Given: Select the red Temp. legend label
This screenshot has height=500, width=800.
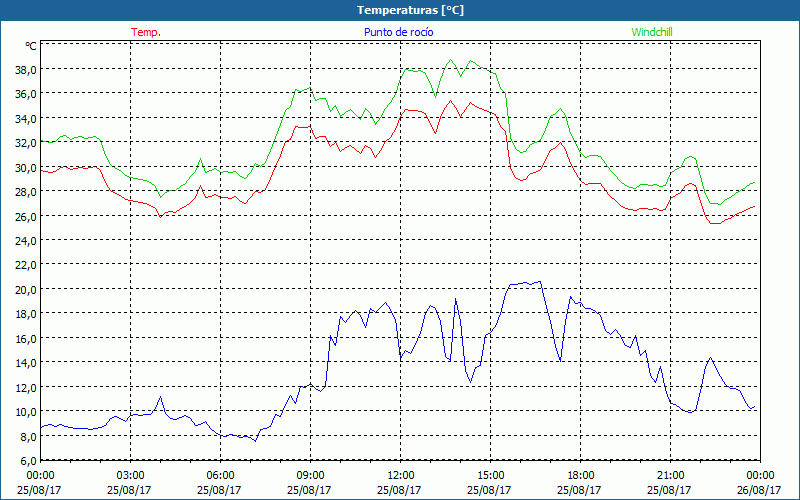Looking at the screenshot, I should pos(146,32).
